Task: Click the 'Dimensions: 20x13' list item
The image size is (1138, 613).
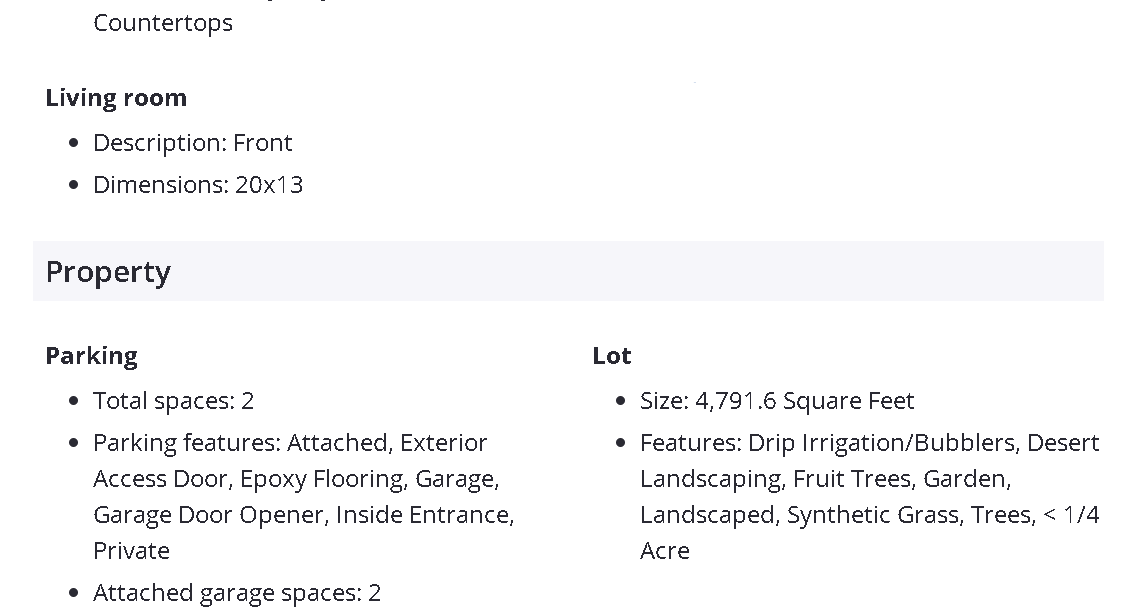Action: (x=198, y=185)
